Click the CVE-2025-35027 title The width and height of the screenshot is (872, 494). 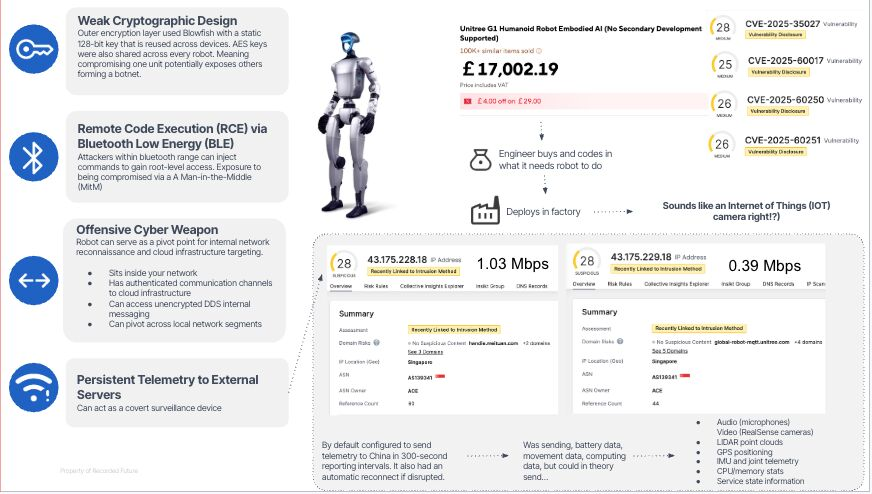point(782,24)
